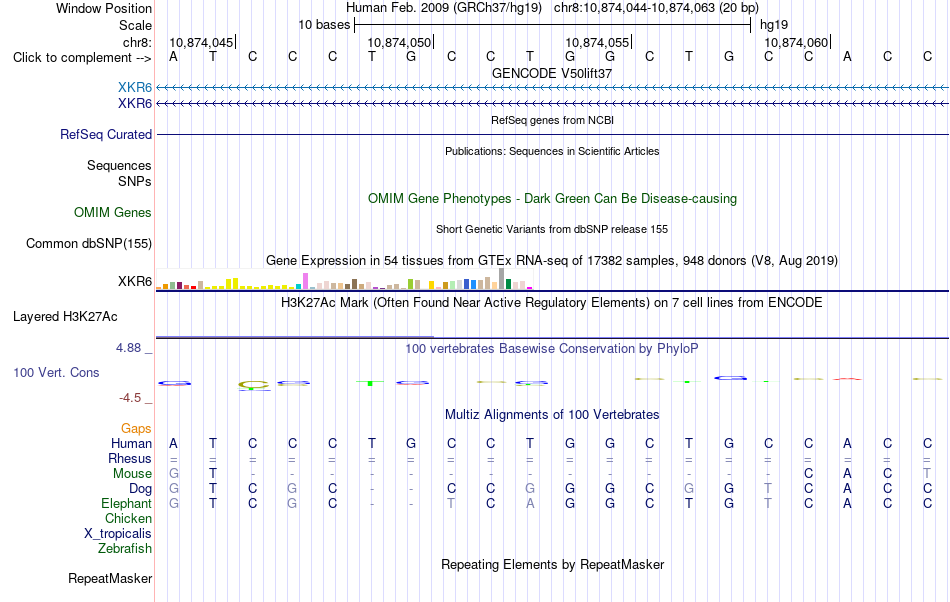The width and height of the screenshot is (950, 602).
Task: Click the GTEx Gene Expression track title
Action: (552, 260)
